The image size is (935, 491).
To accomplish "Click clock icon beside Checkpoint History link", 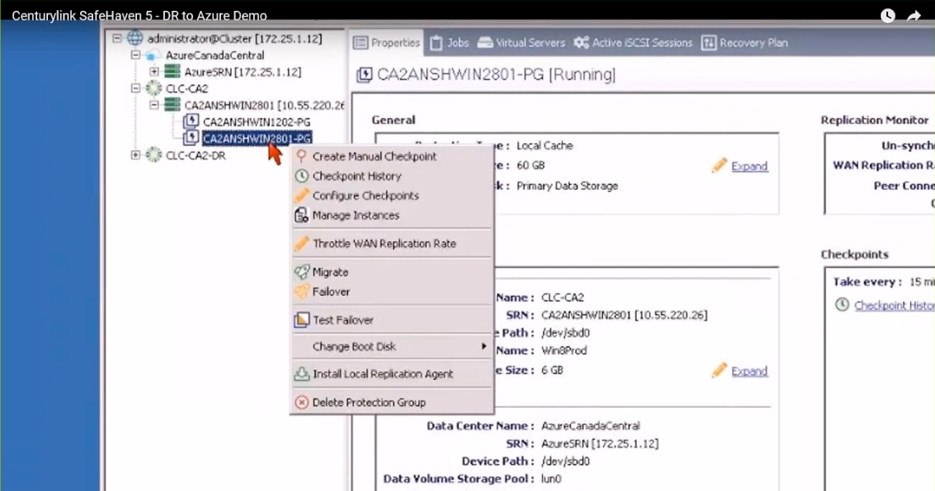I will [842, 305].
